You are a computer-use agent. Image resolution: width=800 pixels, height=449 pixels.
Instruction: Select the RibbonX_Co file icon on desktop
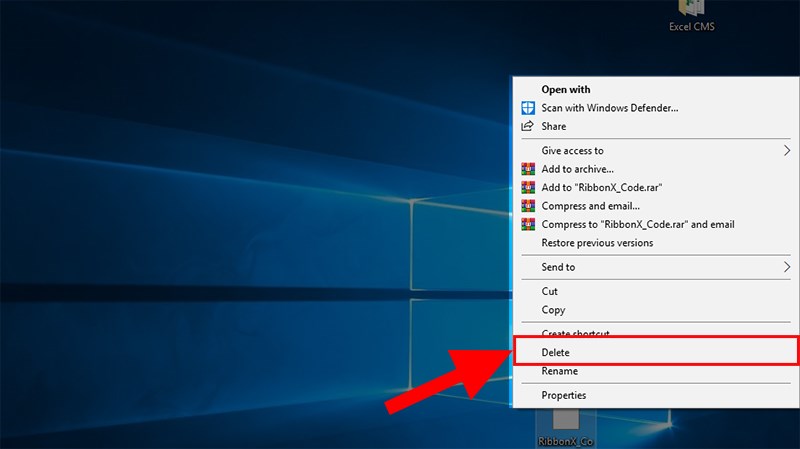click(x=565, y=429)
